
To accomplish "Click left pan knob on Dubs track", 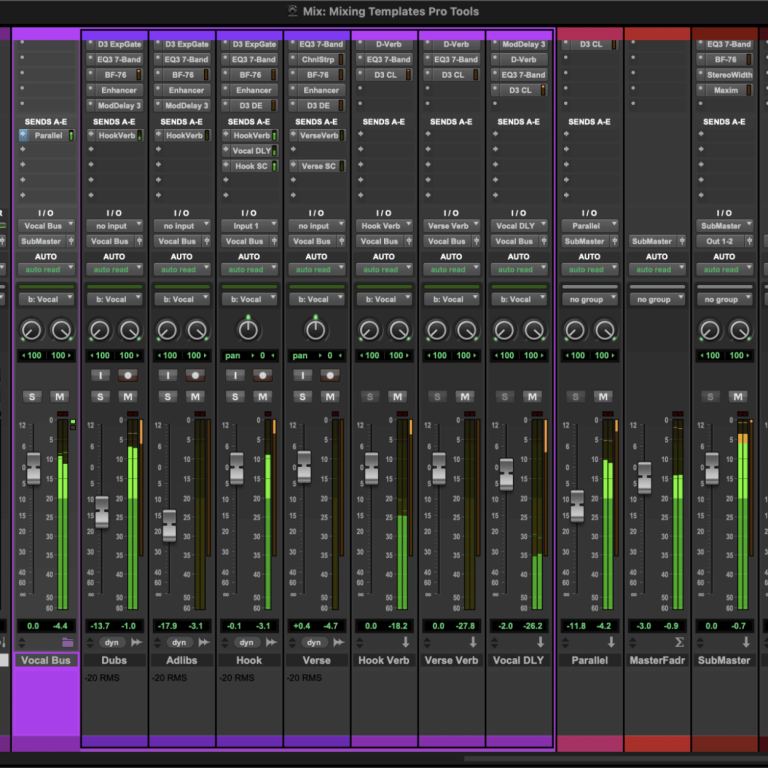I will (100, 331).
